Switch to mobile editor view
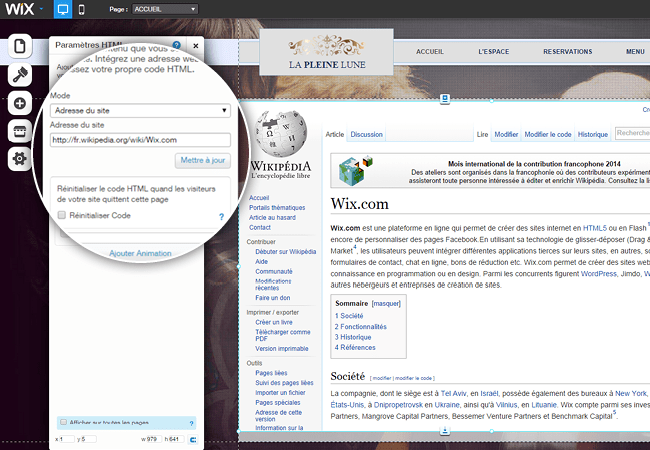This screenshot has width=650, height=450. 82,9
